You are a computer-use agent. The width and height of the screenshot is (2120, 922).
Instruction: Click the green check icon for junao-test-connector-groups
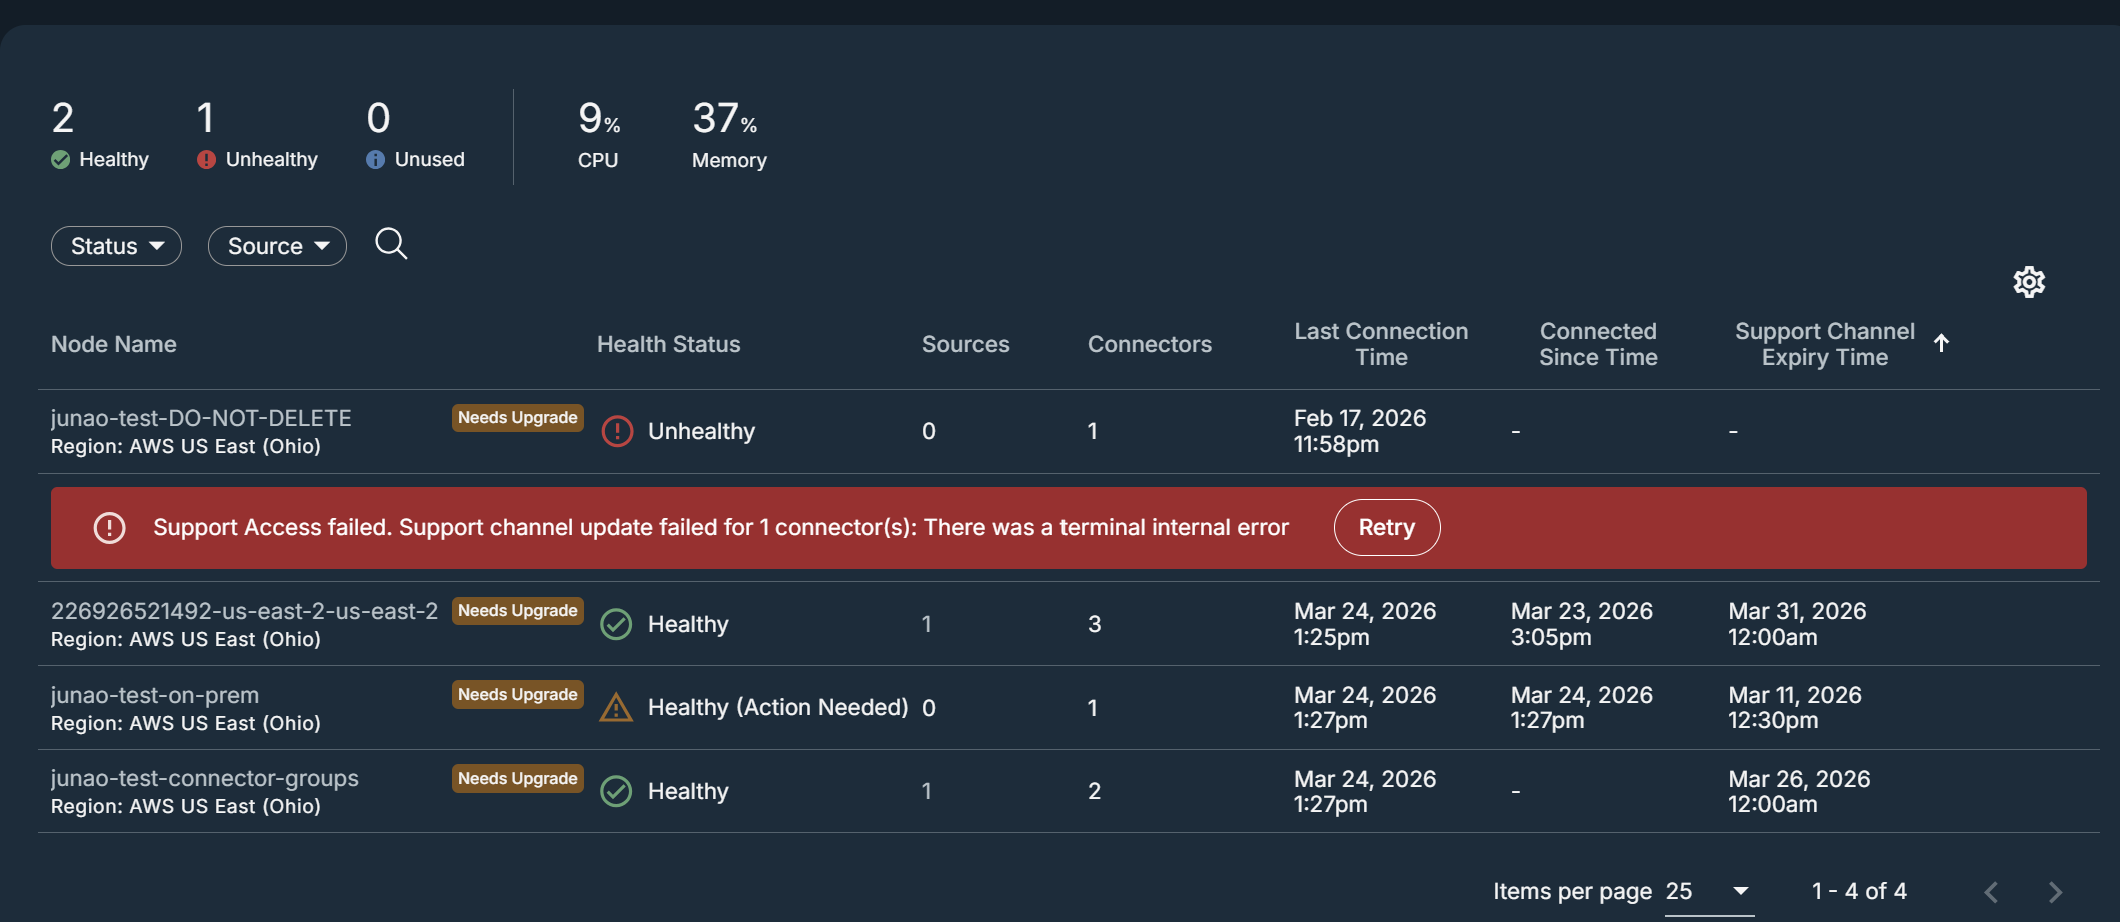click(616, 791)
